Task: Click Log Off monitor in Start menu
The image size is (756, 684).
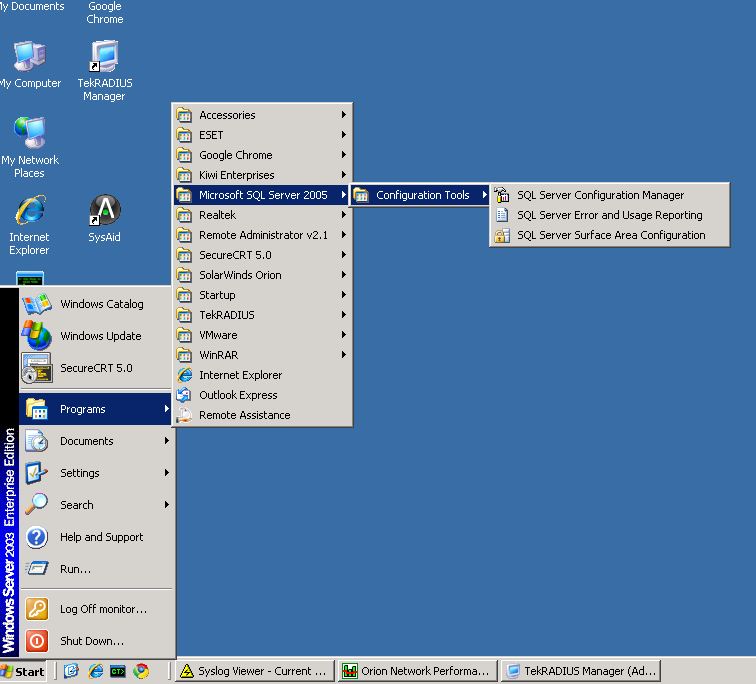Action: (102, 609)
